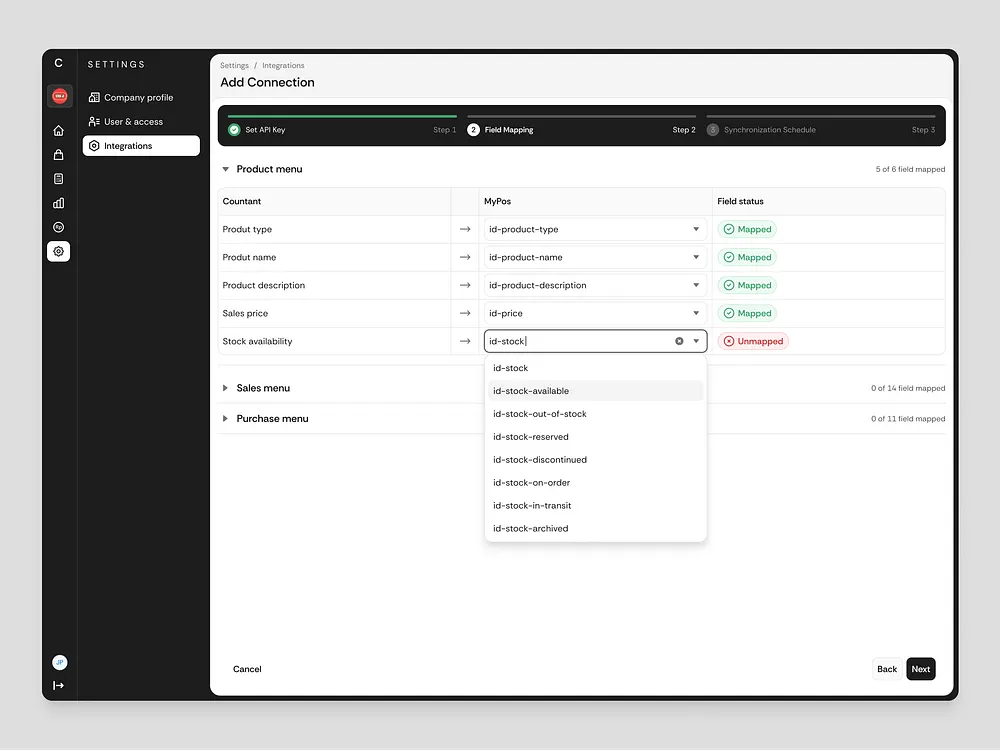Clear the id-stock field with the x icon

tap(678, 340)
